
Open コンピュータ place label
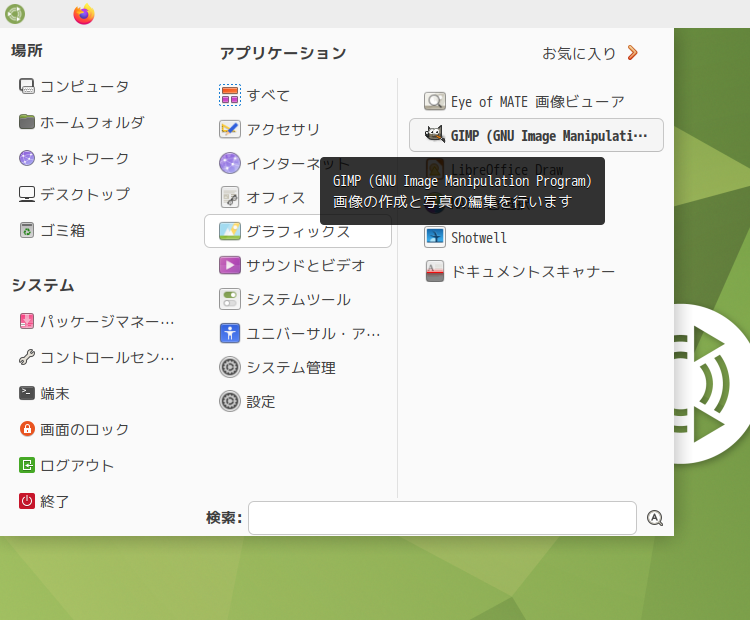click(85, 87)
